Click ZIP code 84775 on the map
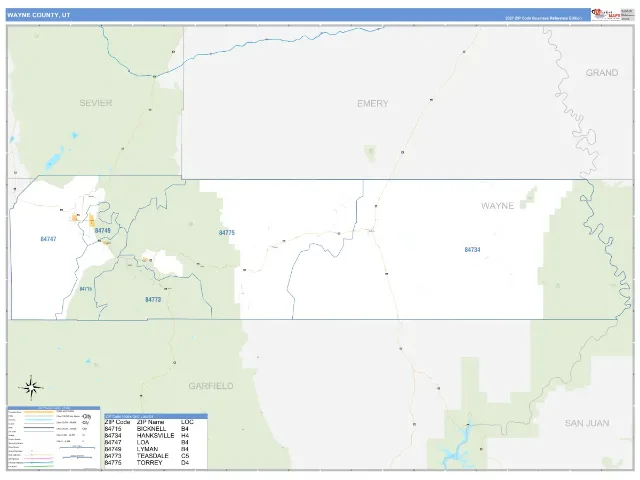Screen dimensions: 640x480 click(x=227, y=233)
